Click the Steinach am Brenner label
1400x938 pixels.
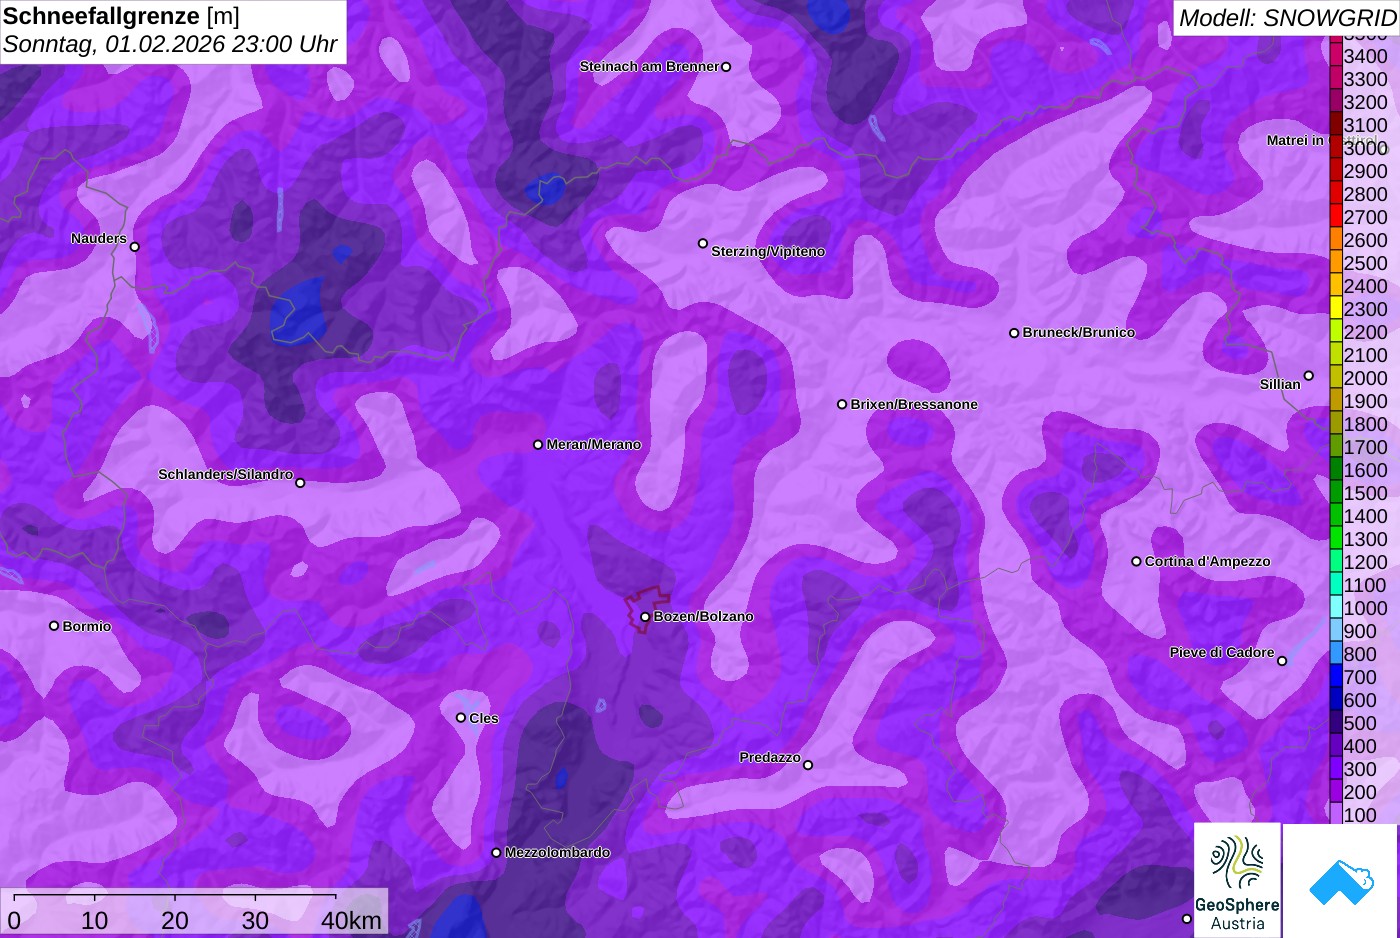(x=649, y=67)
